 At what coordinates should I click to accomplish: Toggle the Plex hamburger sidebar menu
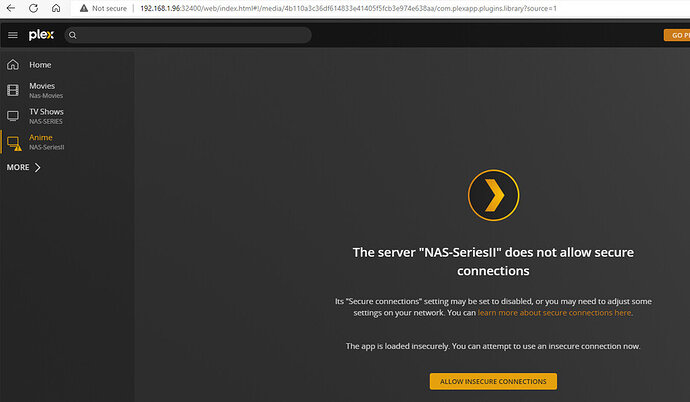[13, 35]
